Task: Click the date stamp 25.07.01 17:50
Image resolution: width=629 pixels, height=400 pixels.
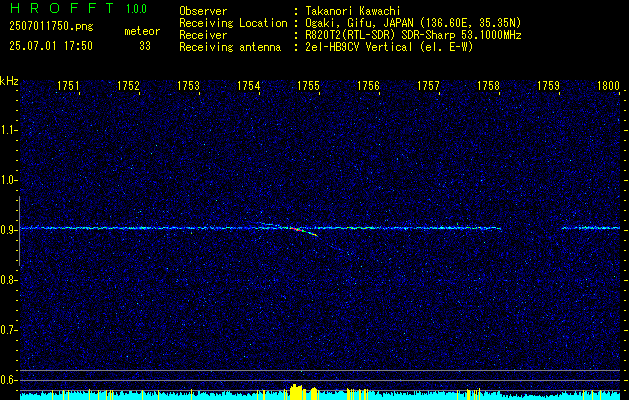Action: click(51, 46)
